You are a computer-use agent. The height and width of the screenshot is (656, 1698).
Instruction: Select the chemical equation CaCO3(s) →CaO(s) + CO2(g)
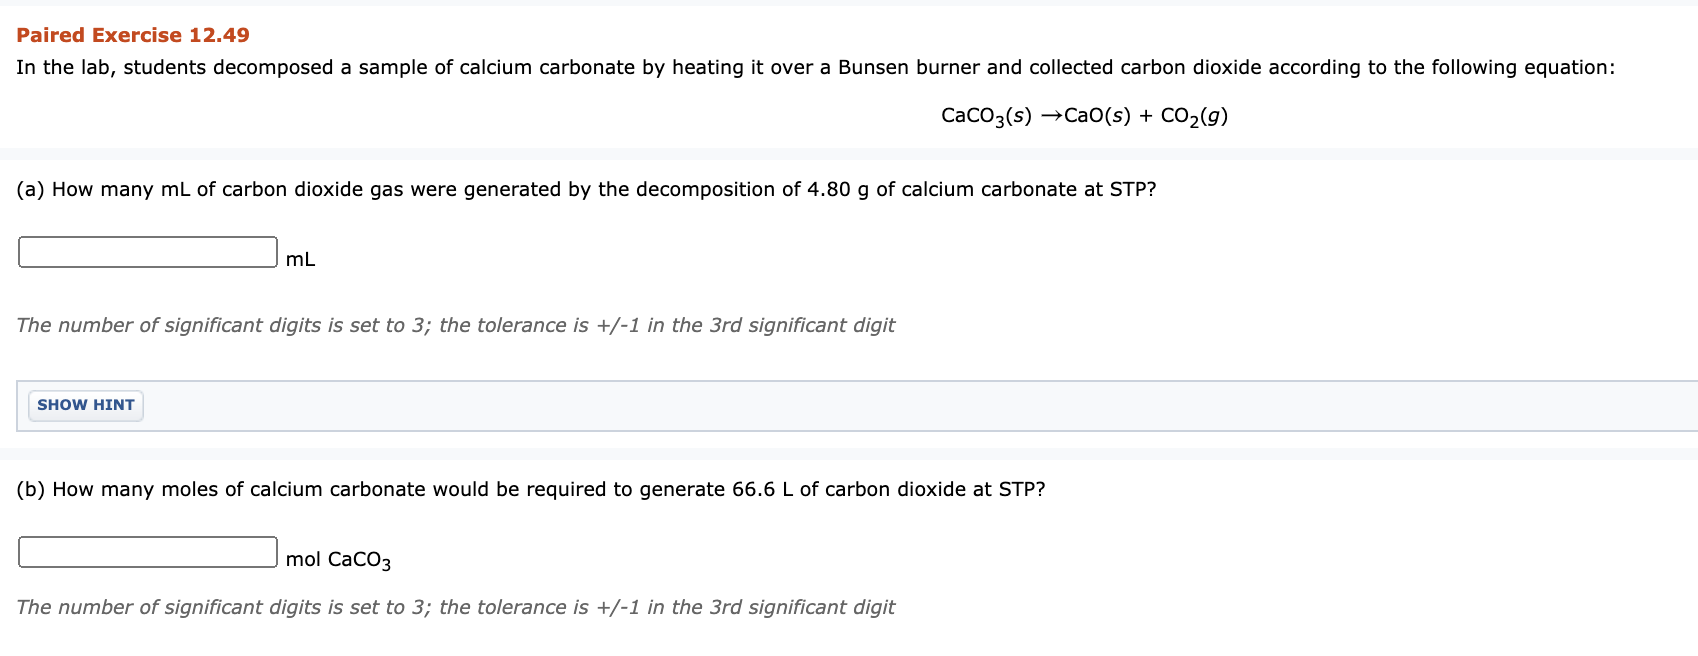point(1083,114)
